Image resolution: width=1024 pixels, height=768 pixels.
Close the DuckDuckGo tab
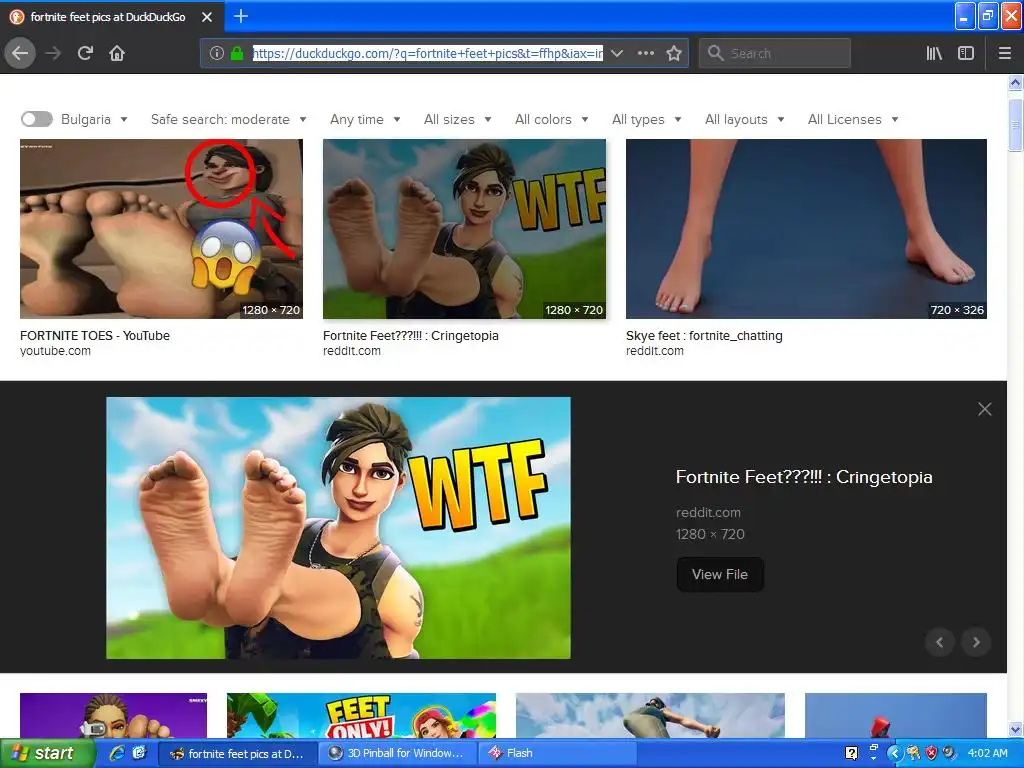207,17
